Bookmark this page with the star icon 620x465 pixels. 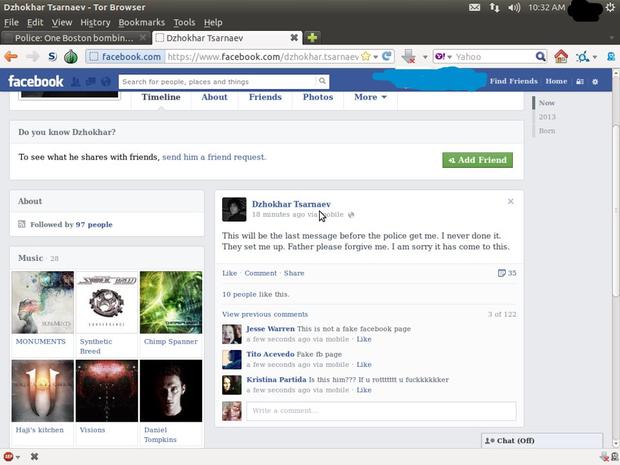pos(366,57)
